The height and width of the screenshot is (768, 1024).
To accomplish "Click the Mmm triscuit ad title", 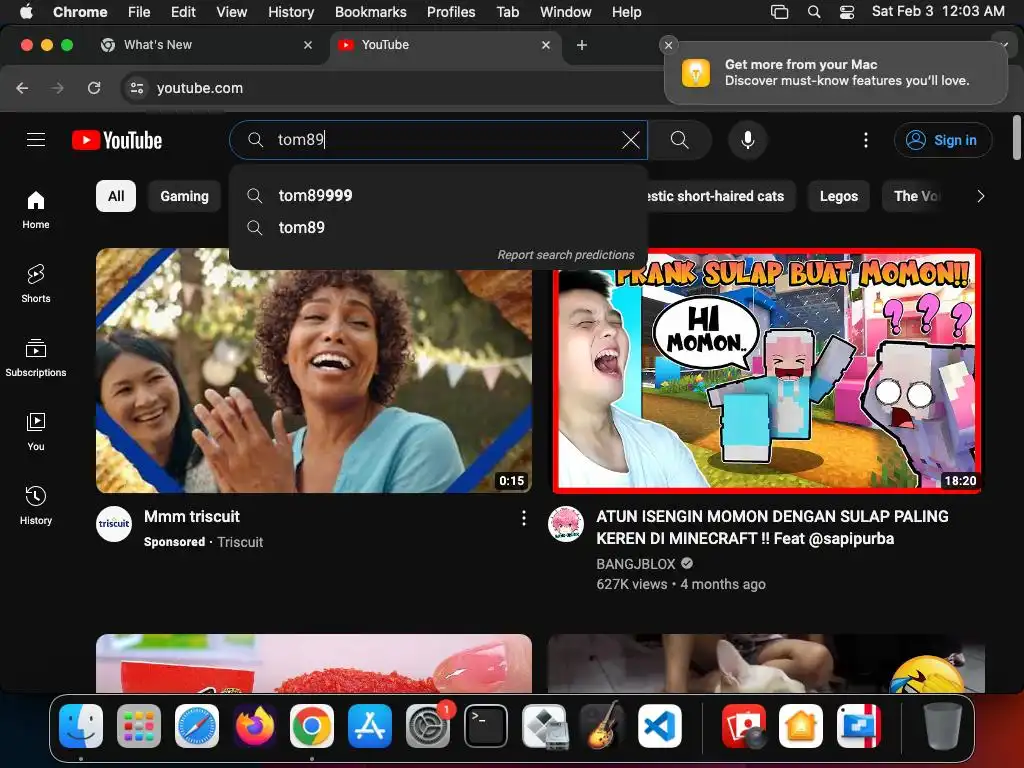I will click(x=191, y=517).
